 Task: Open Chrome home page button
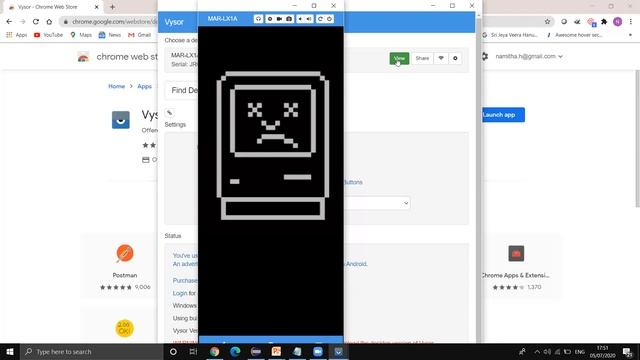coord(49,22)
